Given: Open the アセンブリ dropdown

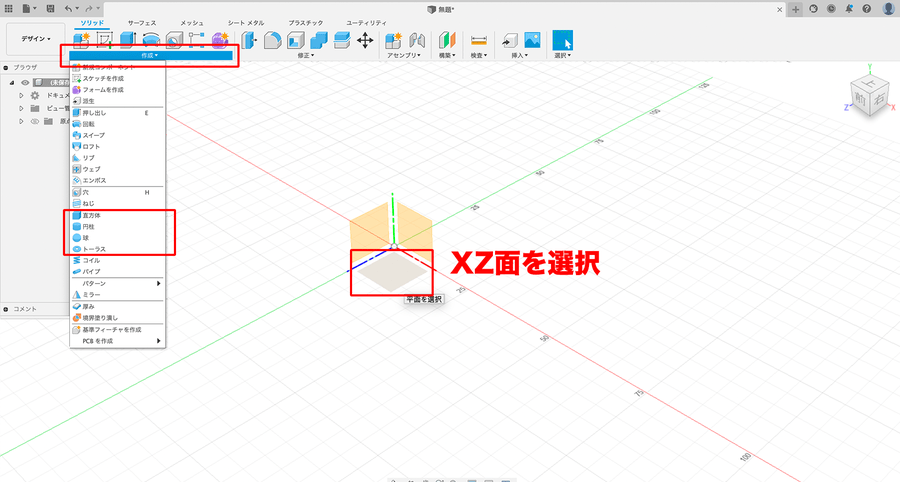Looking at the screenshot, I should coord(404,55).
